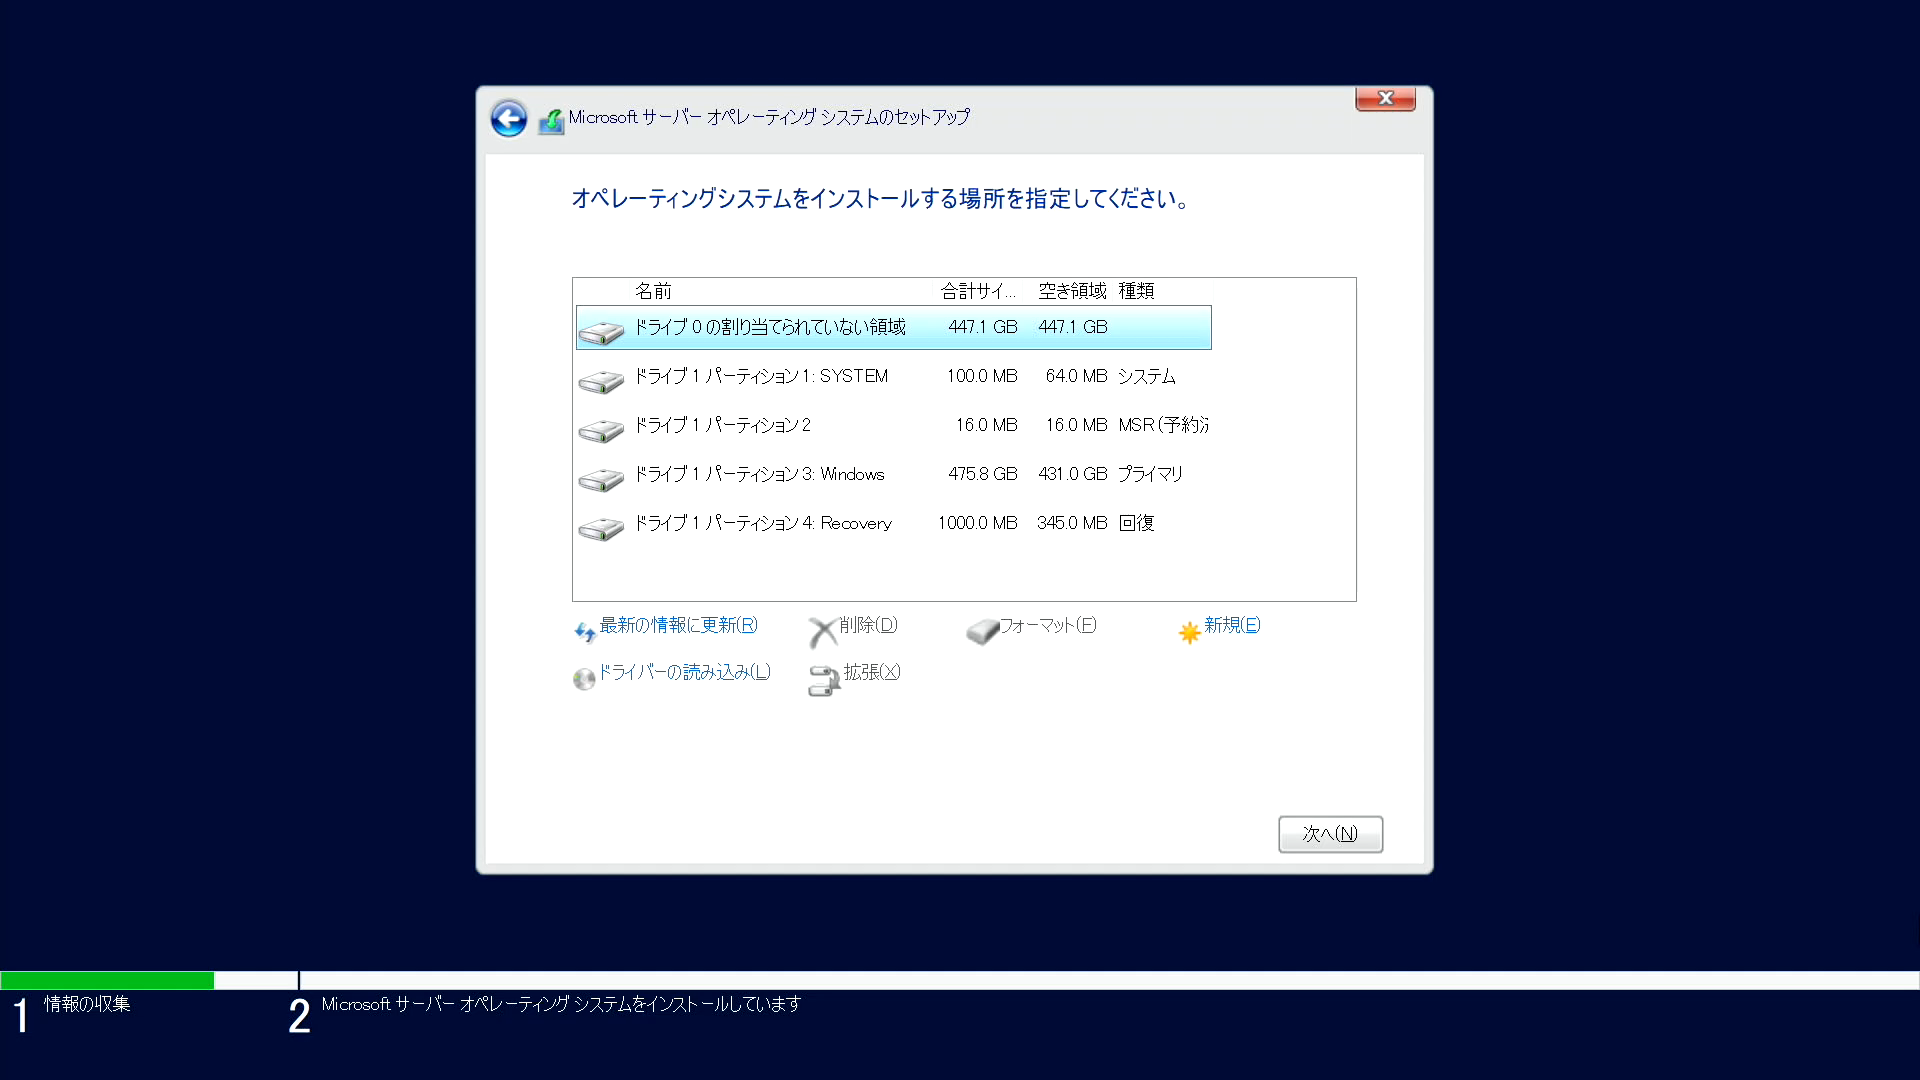Click the プライマリ type cell
Viewport: 1920px width, 1080px height.
click(1150, 474)
